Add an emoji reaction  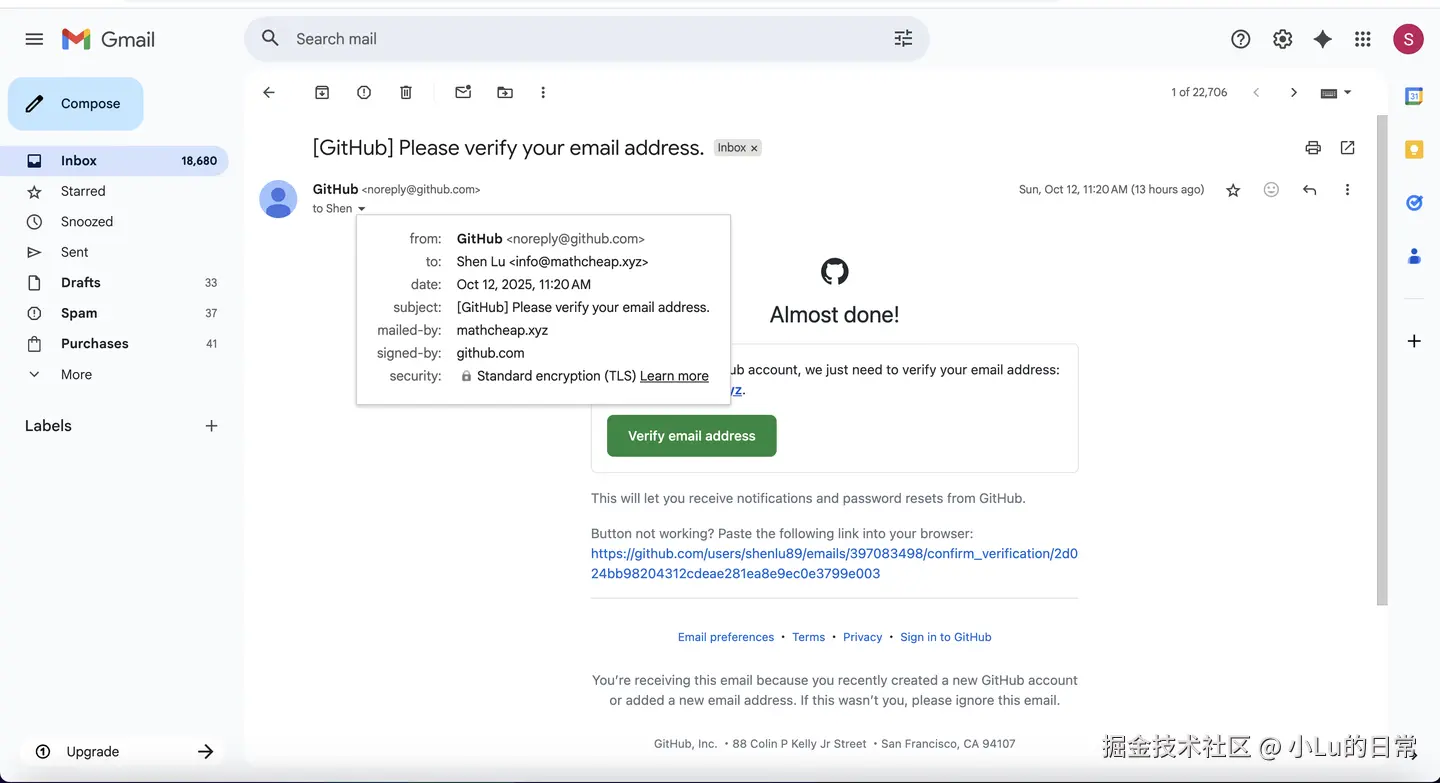pos(1271,190)
